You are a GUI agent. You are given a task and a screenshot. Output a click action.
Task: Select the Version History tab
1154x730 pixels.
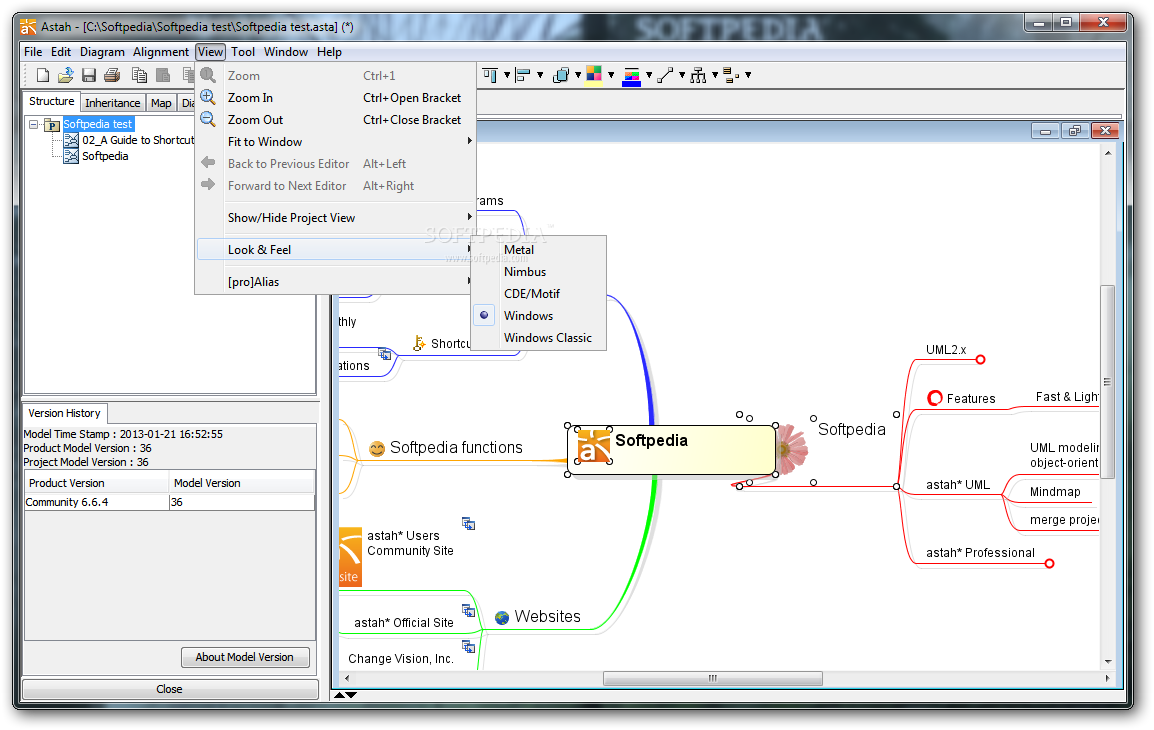click(x=65, y=414)
